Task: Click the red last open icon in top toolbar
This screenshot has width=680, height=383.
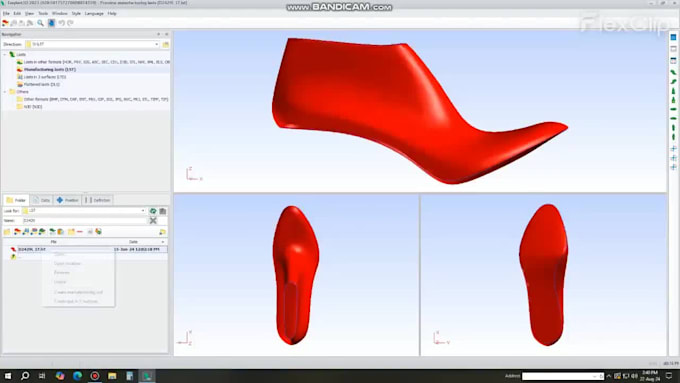Action: [5, 23]
